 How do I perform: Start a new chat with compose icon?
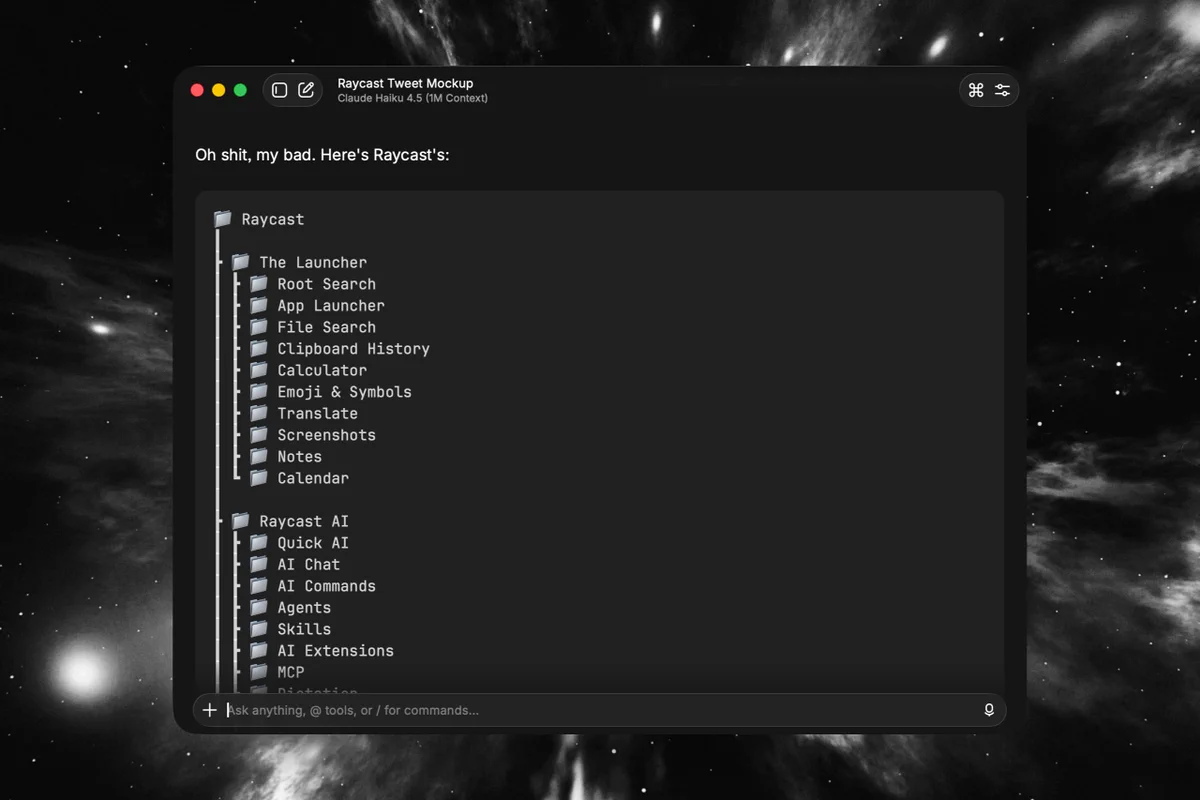click(306, 90)
